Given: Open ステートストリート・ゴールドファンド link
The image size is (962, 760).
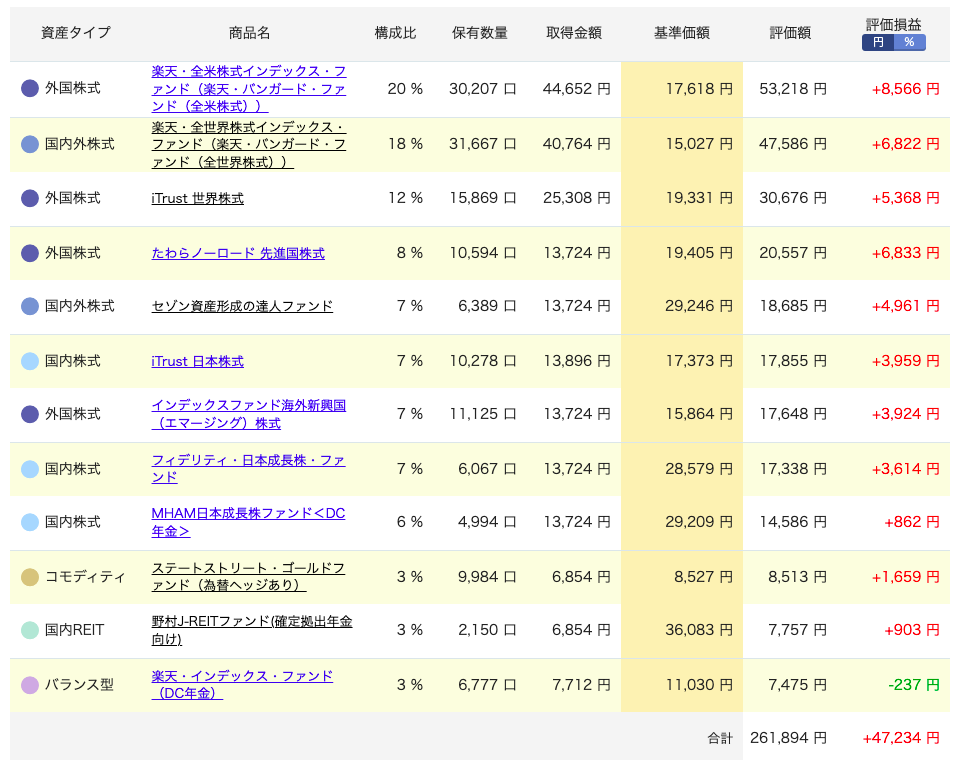Looking at the screenshot, I should click(248, 577).
